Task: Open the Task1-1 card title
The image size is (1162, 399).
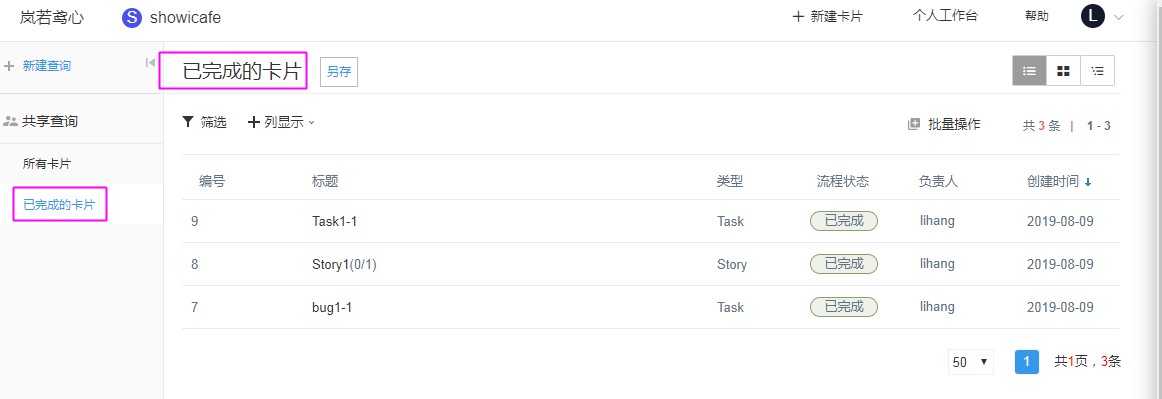Action: (335, 222)
